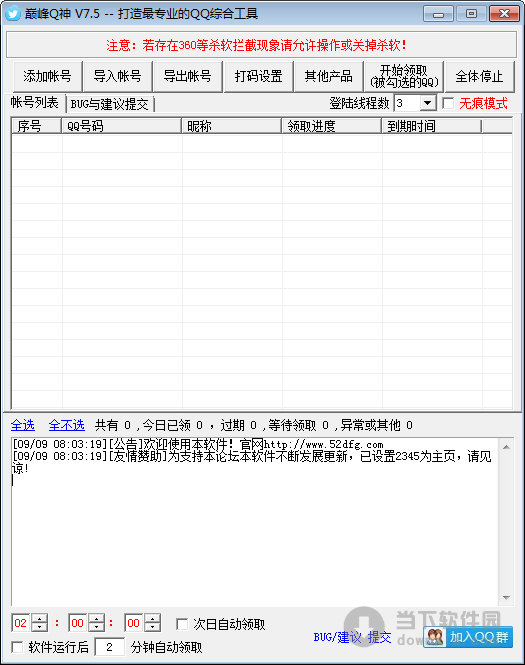Open the BUG/建议 提交 link

(x=352, y=637)
